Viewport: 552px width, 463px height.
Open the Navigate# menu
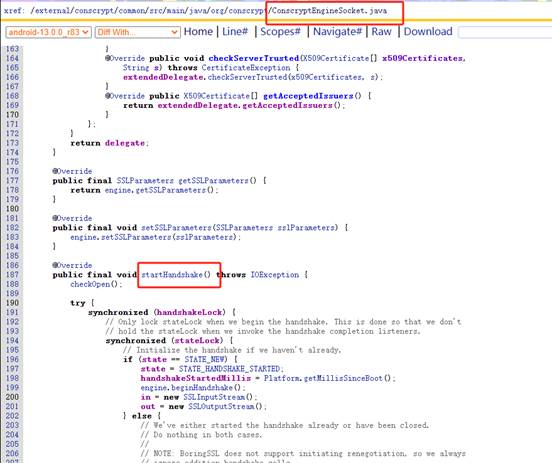[x=337, y=32]
